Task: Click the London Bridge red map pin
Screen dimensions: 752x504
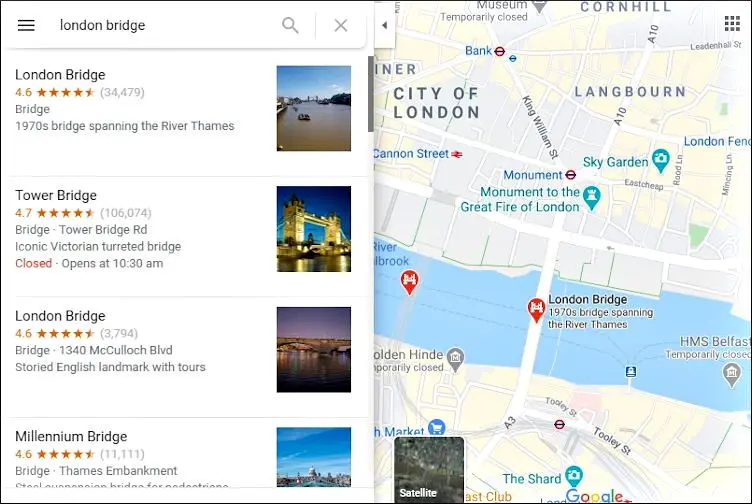Action: point(536,308)
